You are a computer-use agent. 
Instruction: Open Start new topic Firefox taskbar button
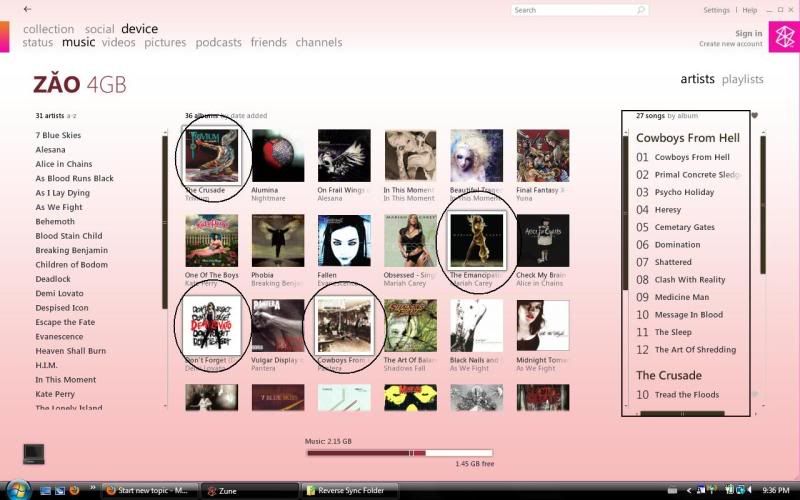[151, 490]
